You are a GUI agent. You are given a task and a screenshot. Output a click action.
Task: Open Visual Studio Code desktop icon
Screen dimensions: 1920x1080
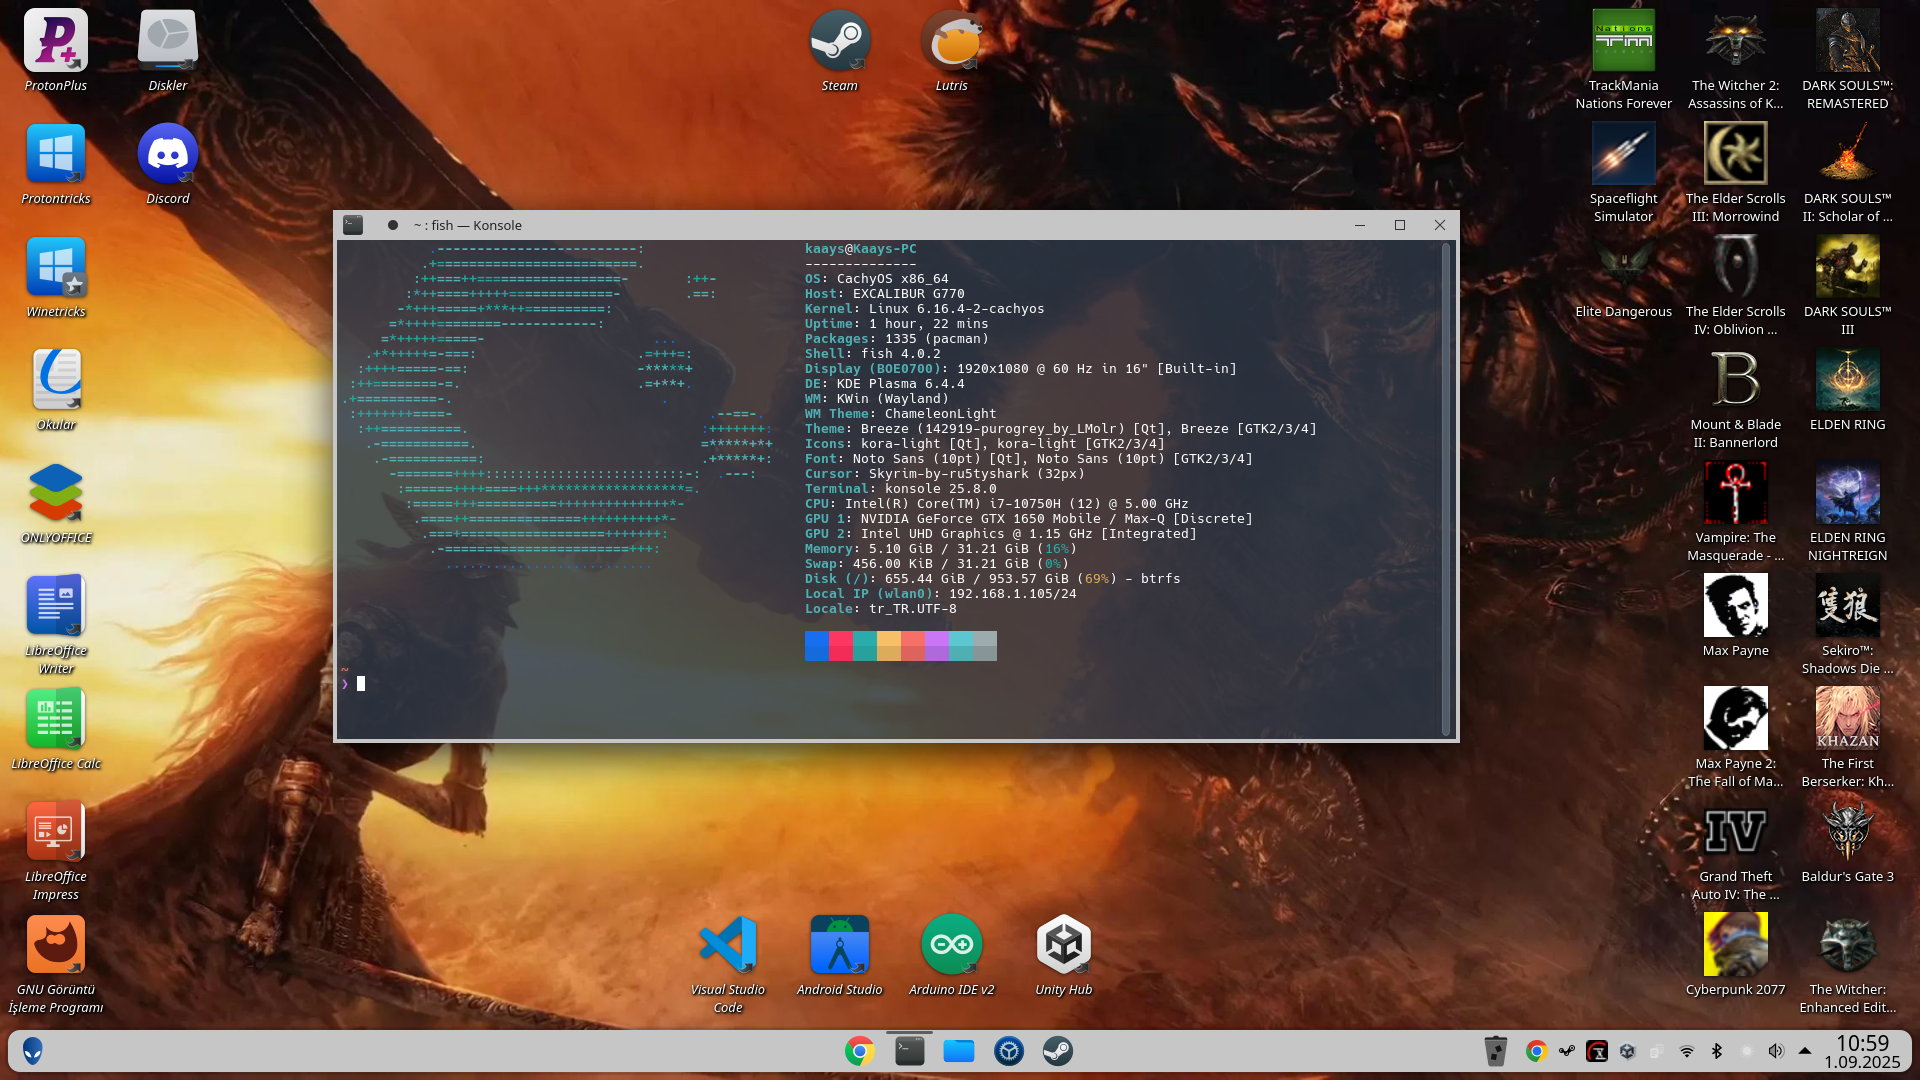coord(728,945)
